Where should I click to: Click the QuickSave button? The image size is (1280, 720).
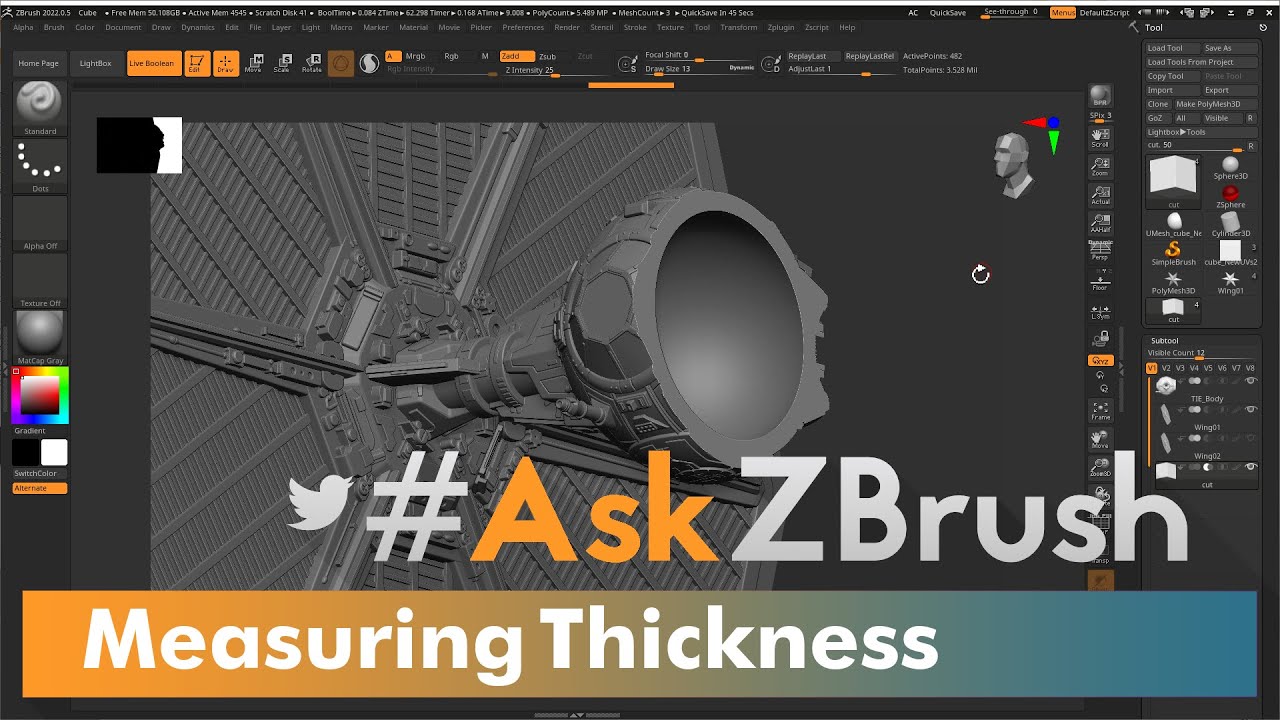[x=948, y=13]
